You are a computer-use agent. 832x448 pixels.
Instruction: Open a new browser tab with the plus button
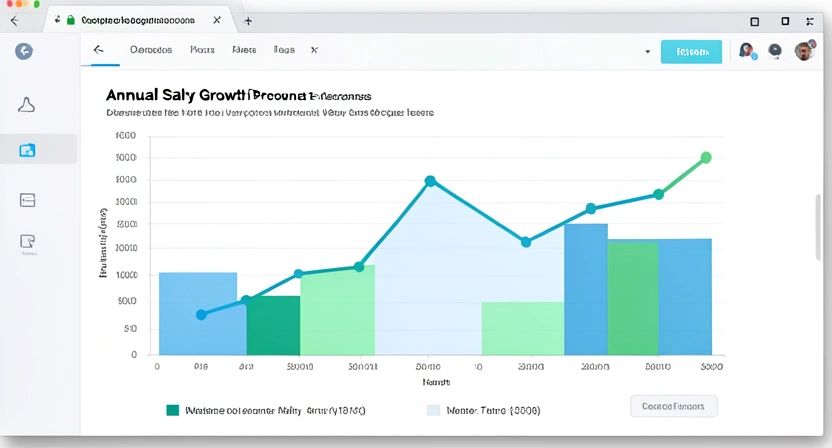(248, 20)
